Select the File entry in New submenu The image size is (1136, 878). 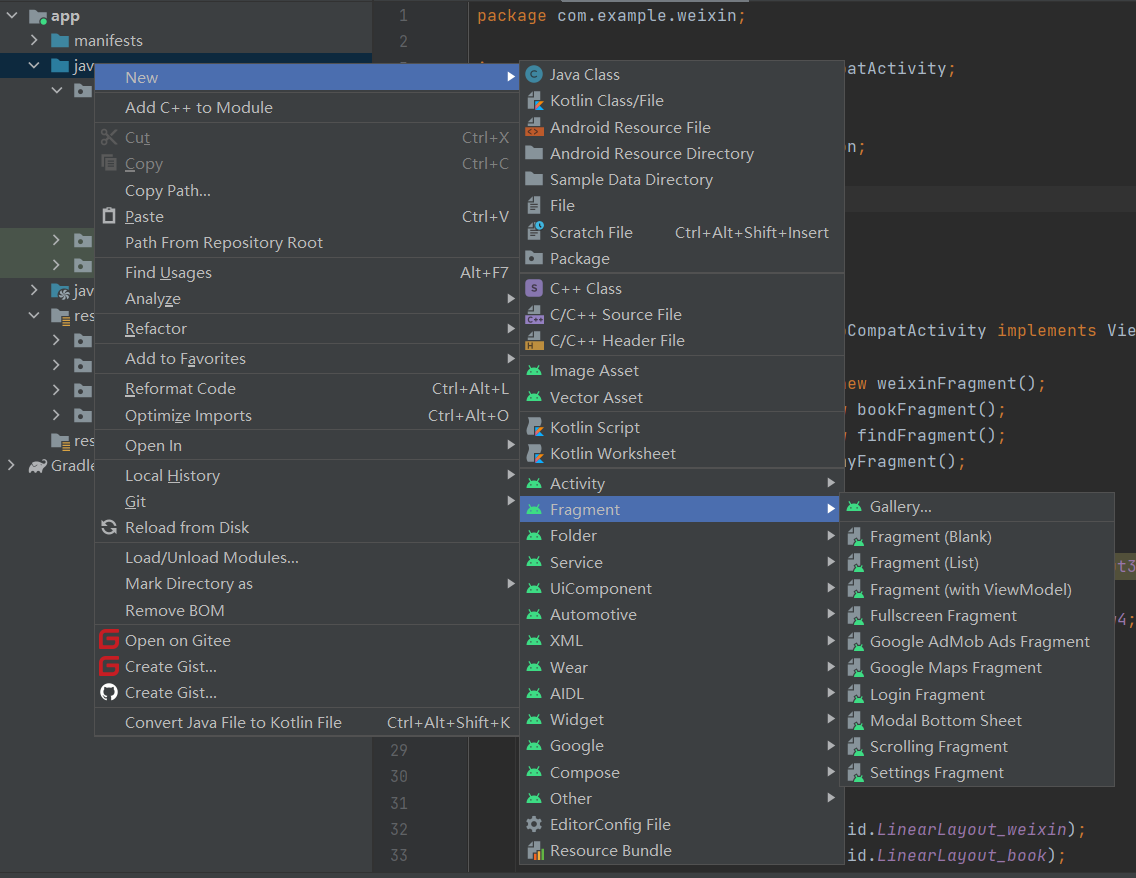coord(682,206)
